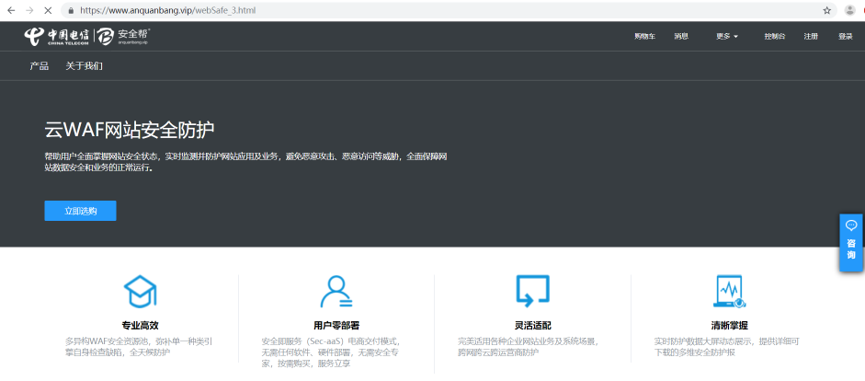The height and width of the screenshot is (381, 865).
Task: Click the 灵活适配 screen arrow icon
Action: click(x=532, y=291)
